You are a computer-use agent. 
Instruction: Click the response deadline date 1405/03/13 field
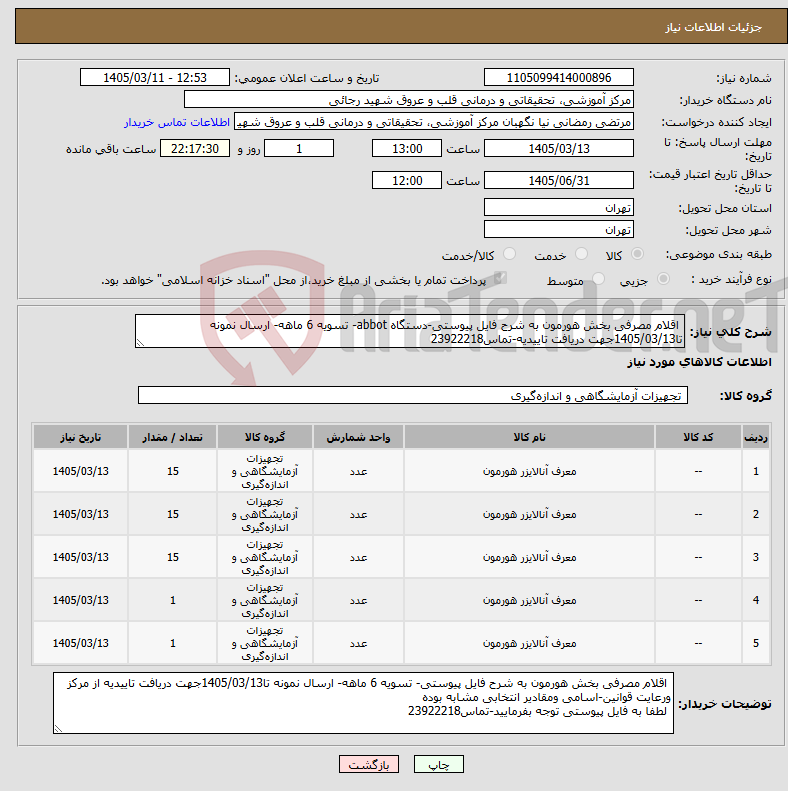click(x=558, y=148)
